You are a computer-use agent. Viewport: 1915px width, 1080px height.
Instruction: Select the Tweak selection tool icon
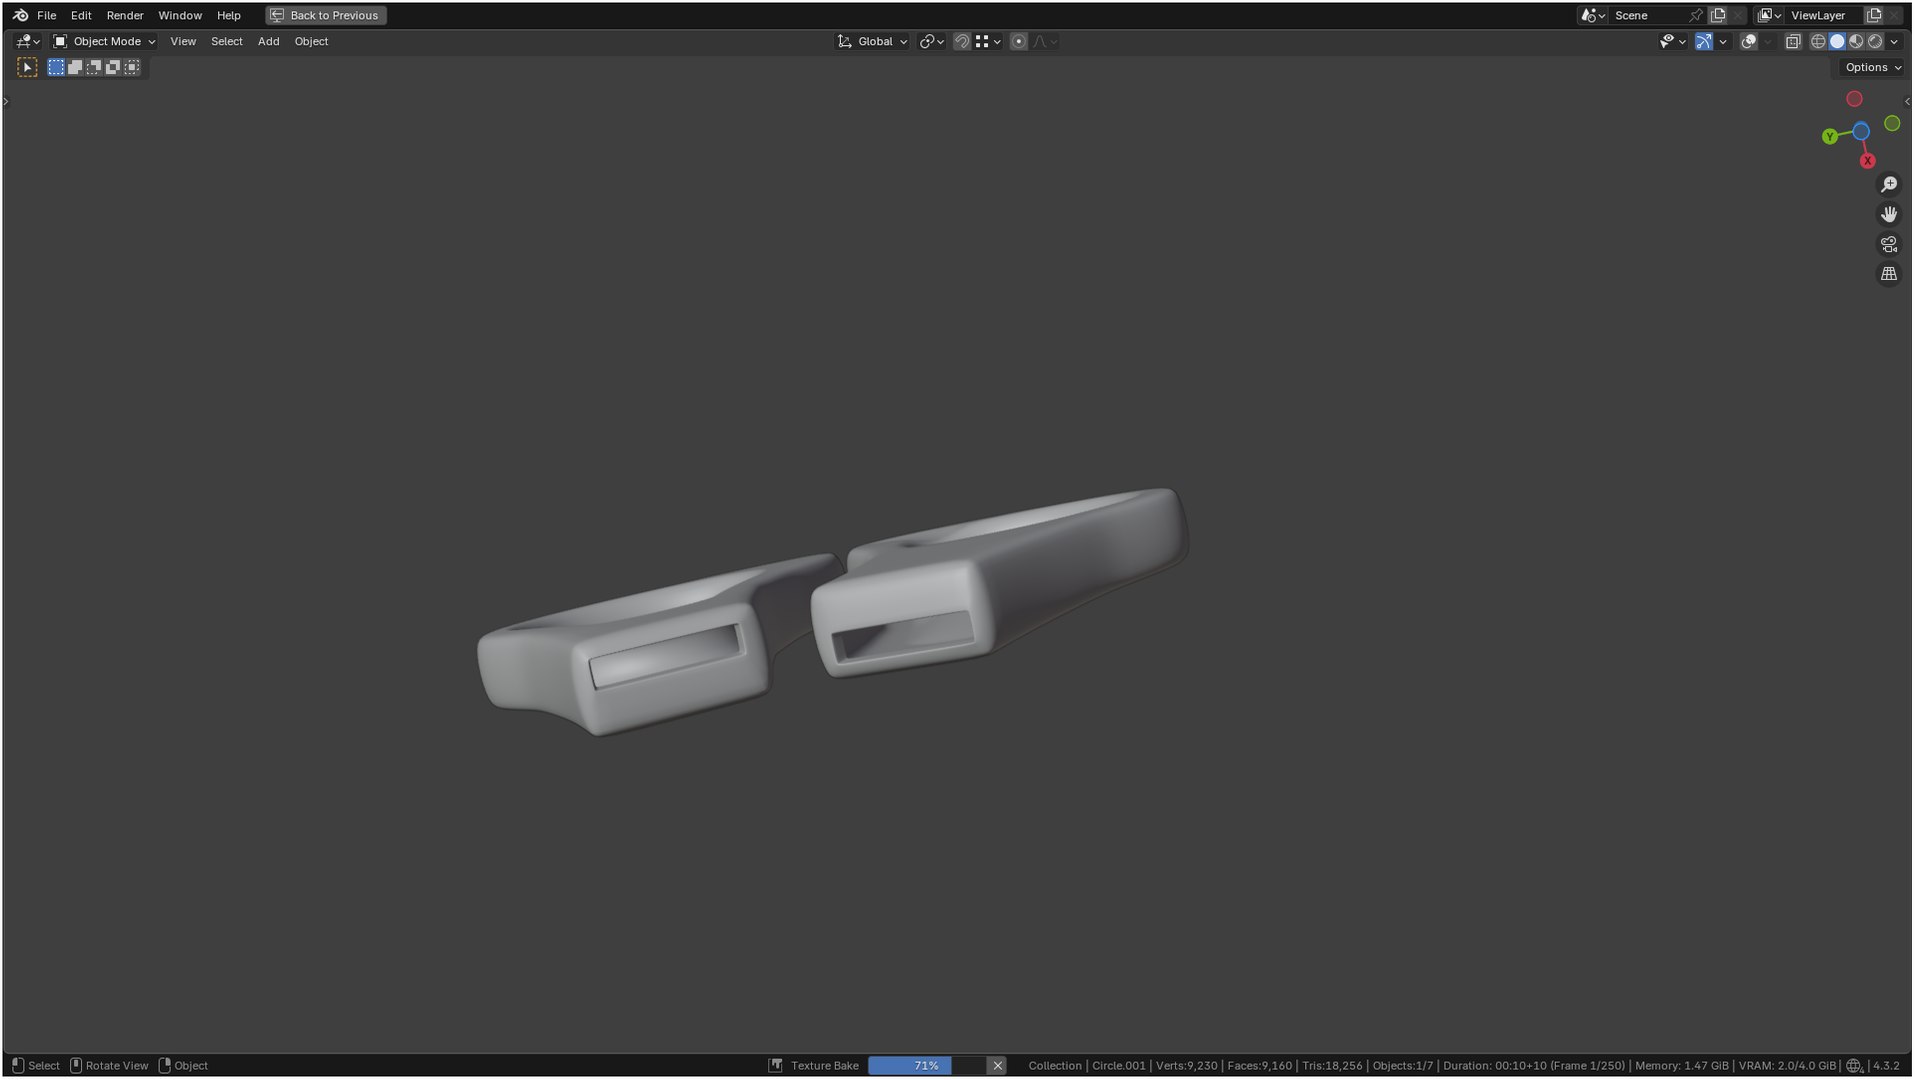click(x=27, y=67)
